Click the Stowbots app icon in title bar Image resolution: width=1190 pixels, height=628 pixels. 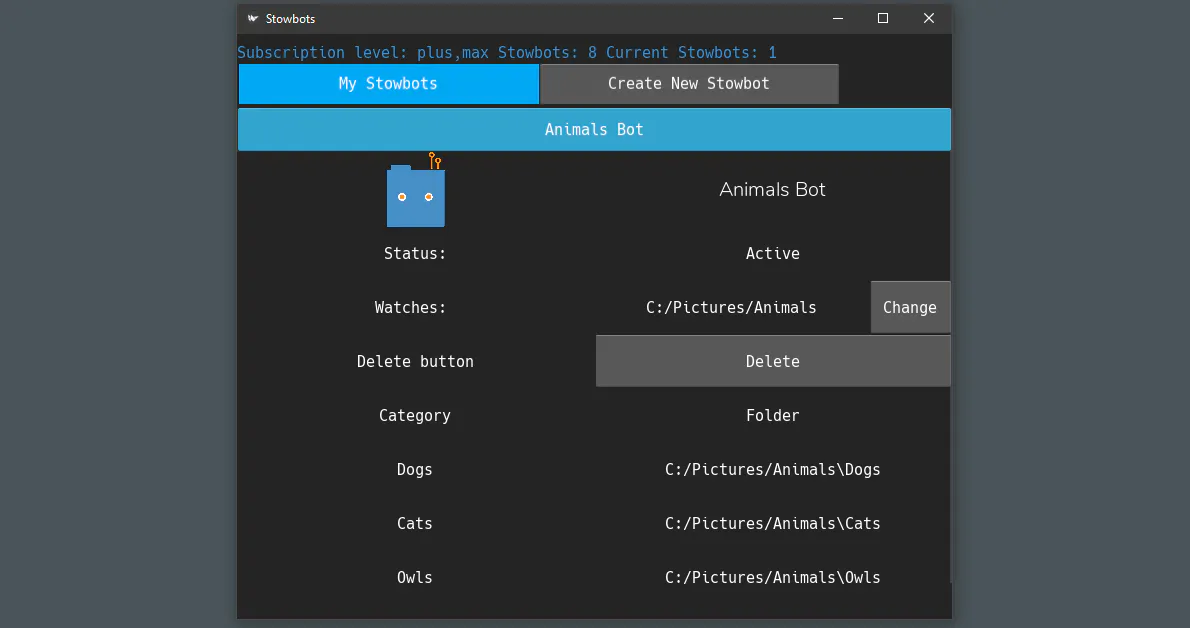253,18
